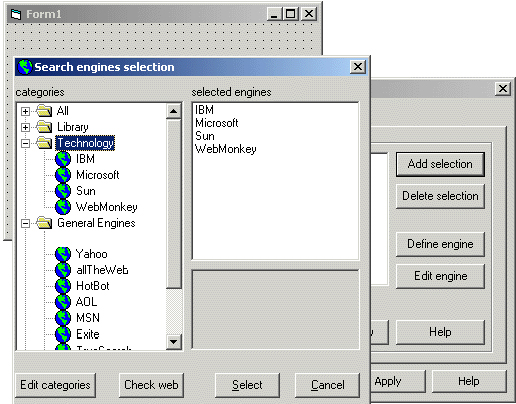Click Delete selection in background window
The image size is (516, 404).
pos(440,196)
